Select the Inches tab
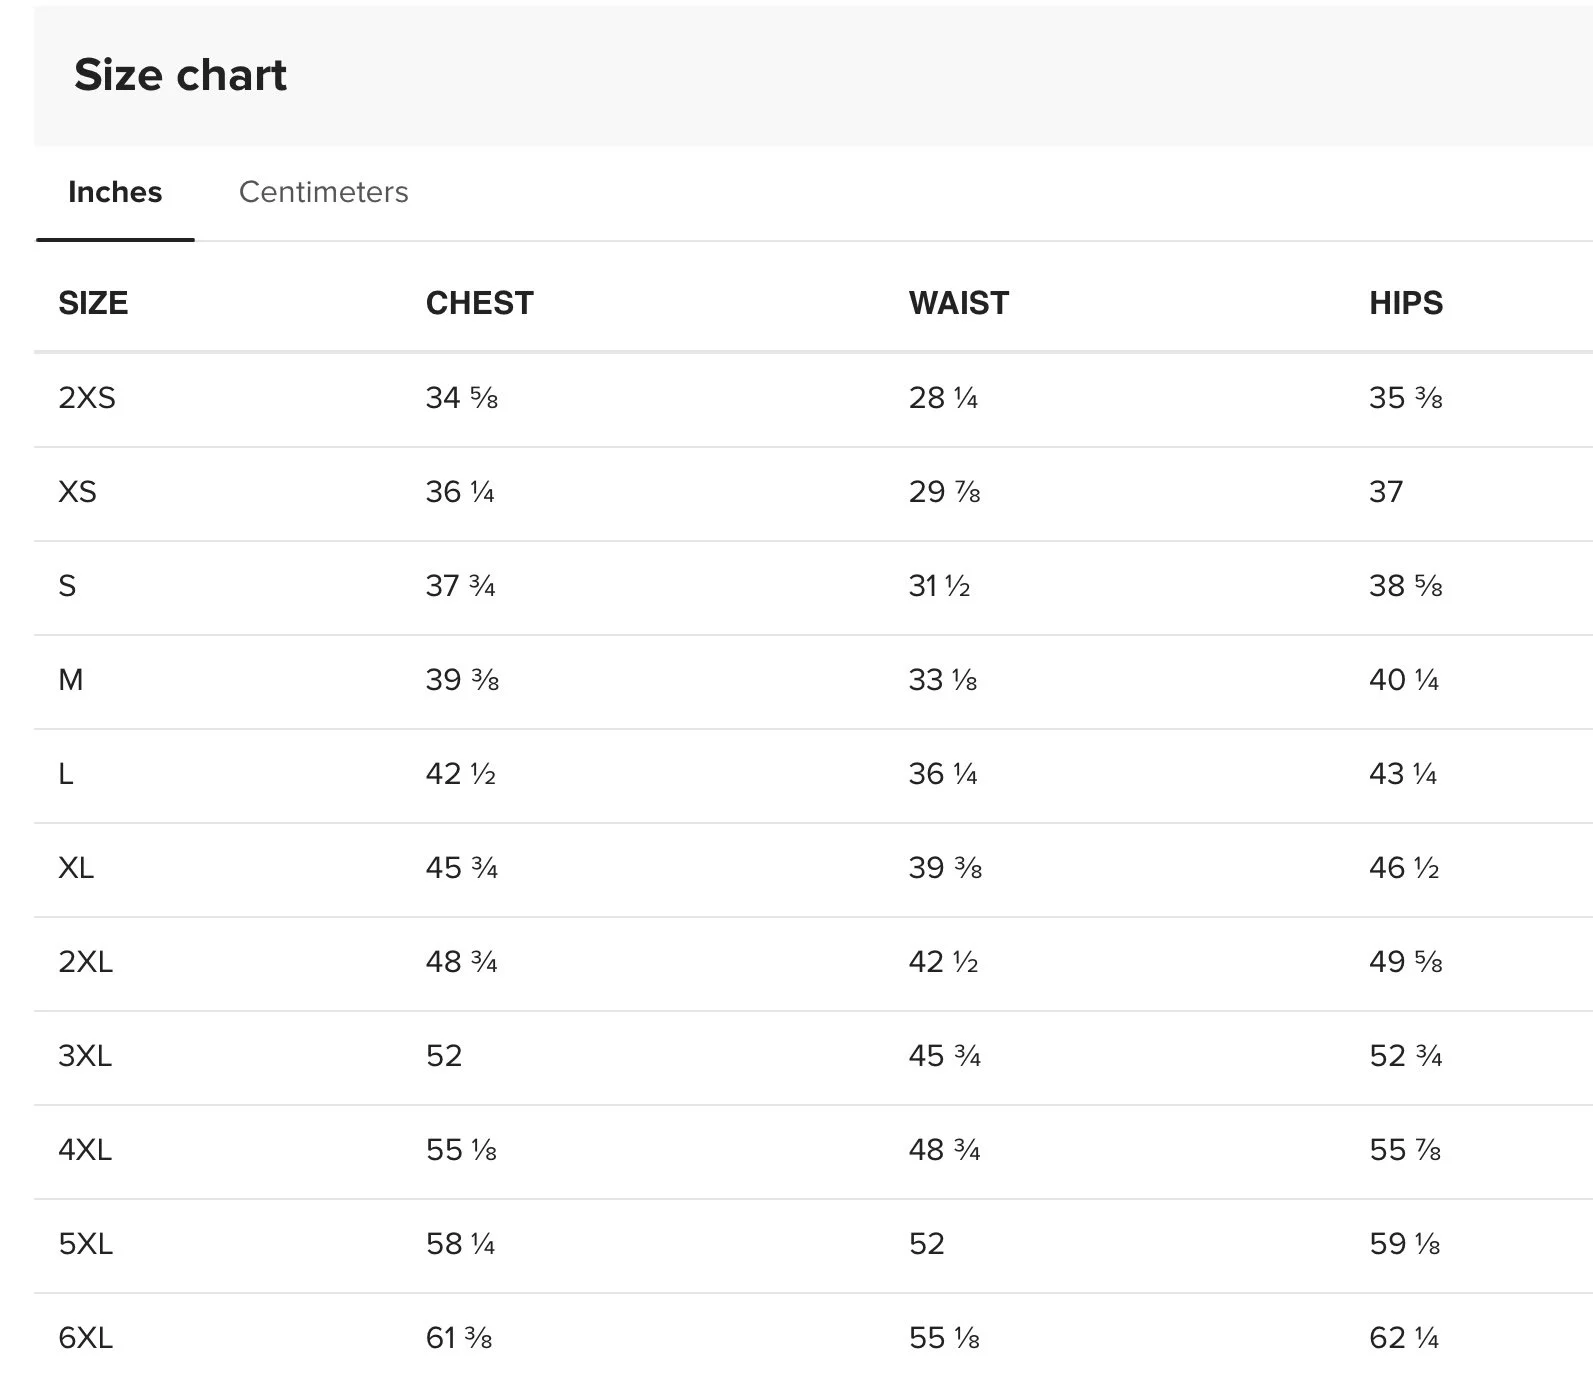Screen dimensions: 1593x1380 coord(115,192)
